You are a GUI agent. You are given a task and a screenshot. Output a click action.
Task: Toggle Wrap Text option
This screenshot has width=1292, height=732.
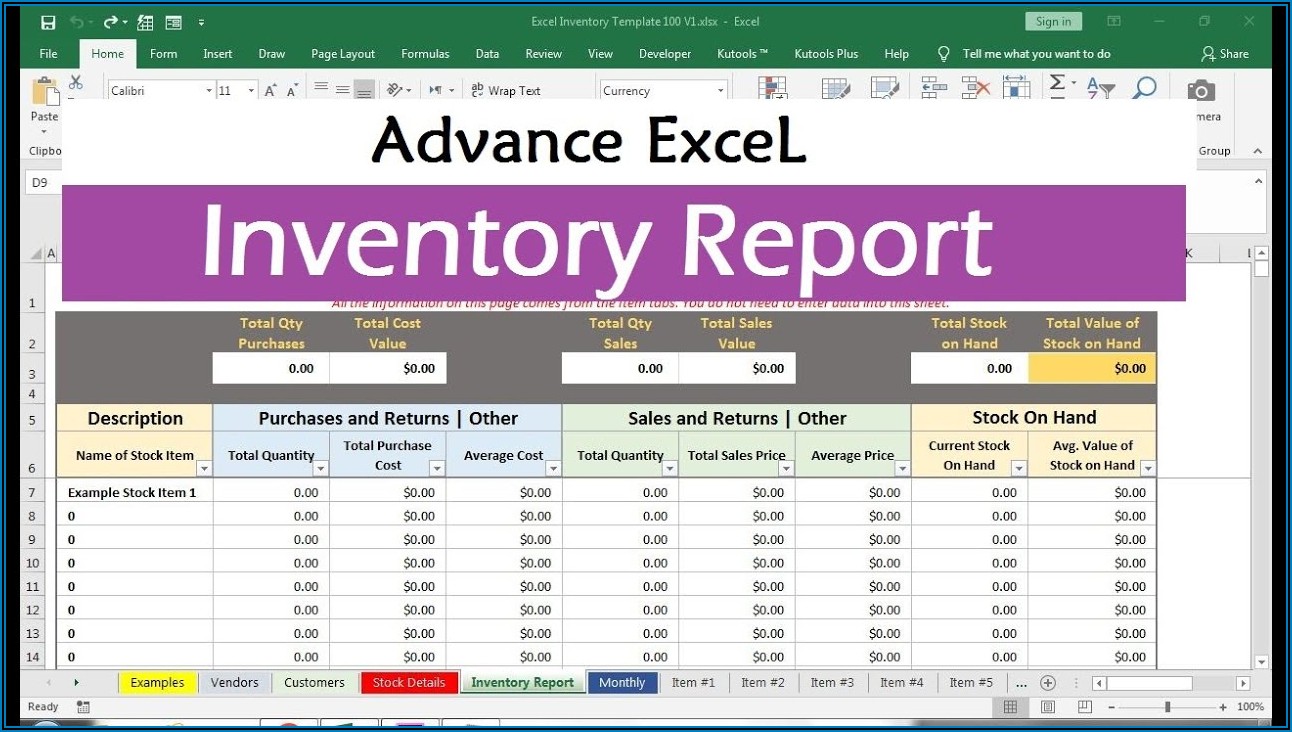click(505, 91)
